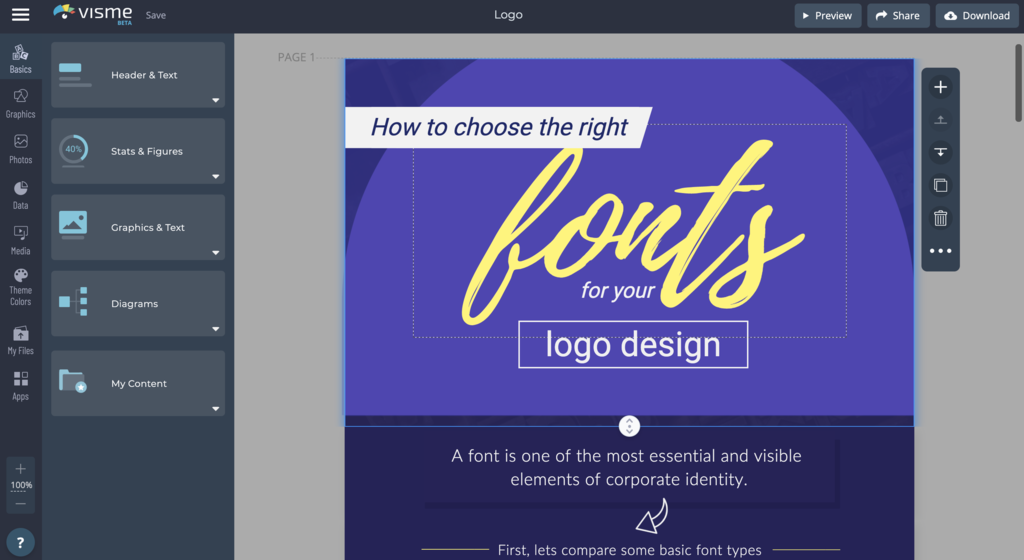Viewport: 1024px width, 560px height.
Task: Select the My Content label
Action: [139, 384]
